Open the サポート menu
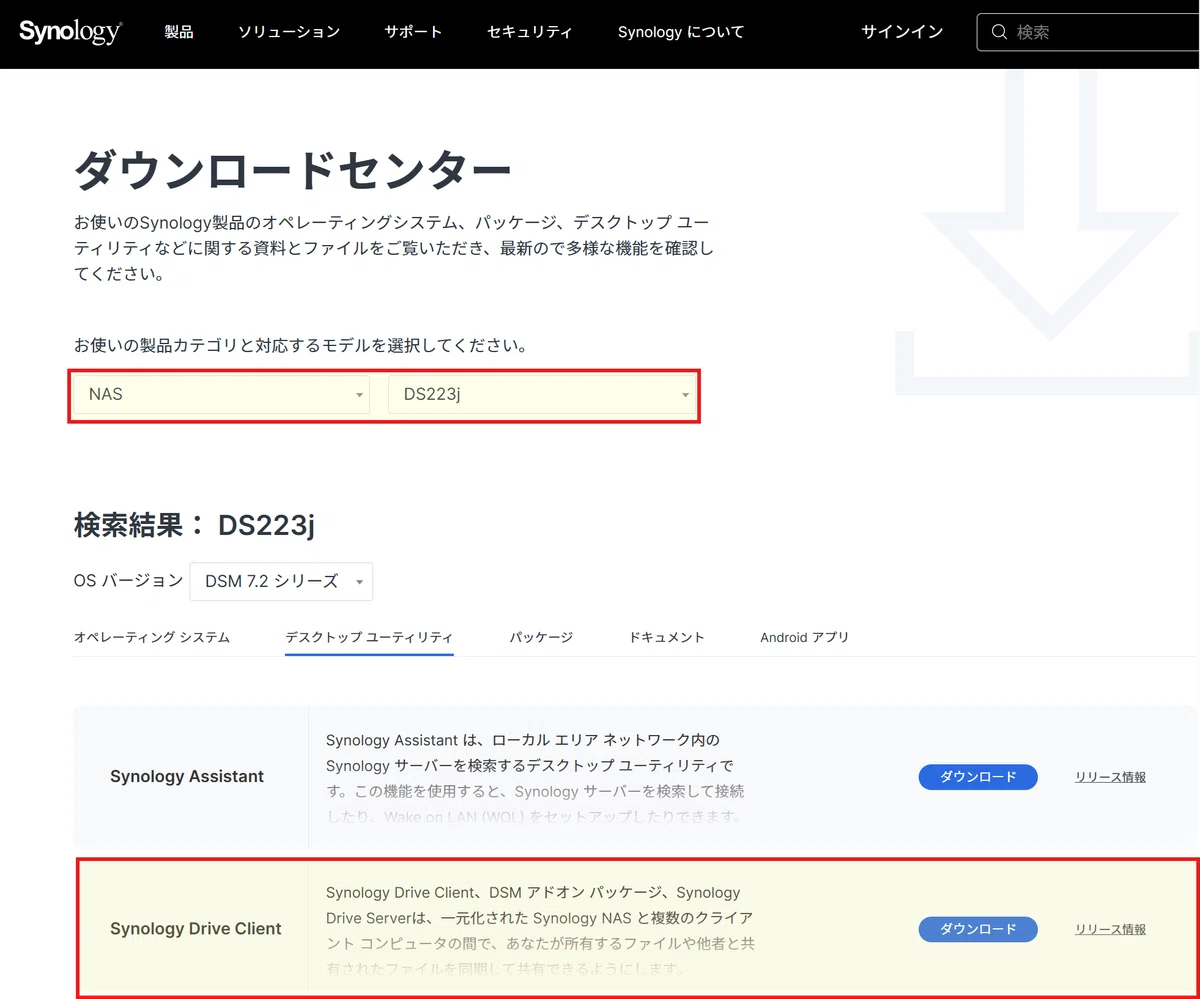 click(x=413, y=32)
